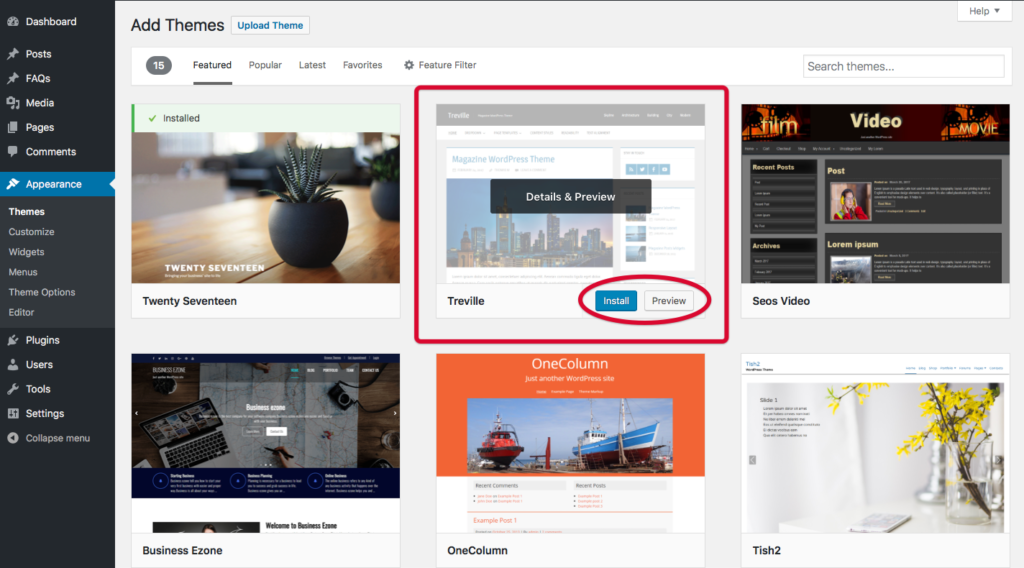Click the Comments bubble icon

[13, 151]
